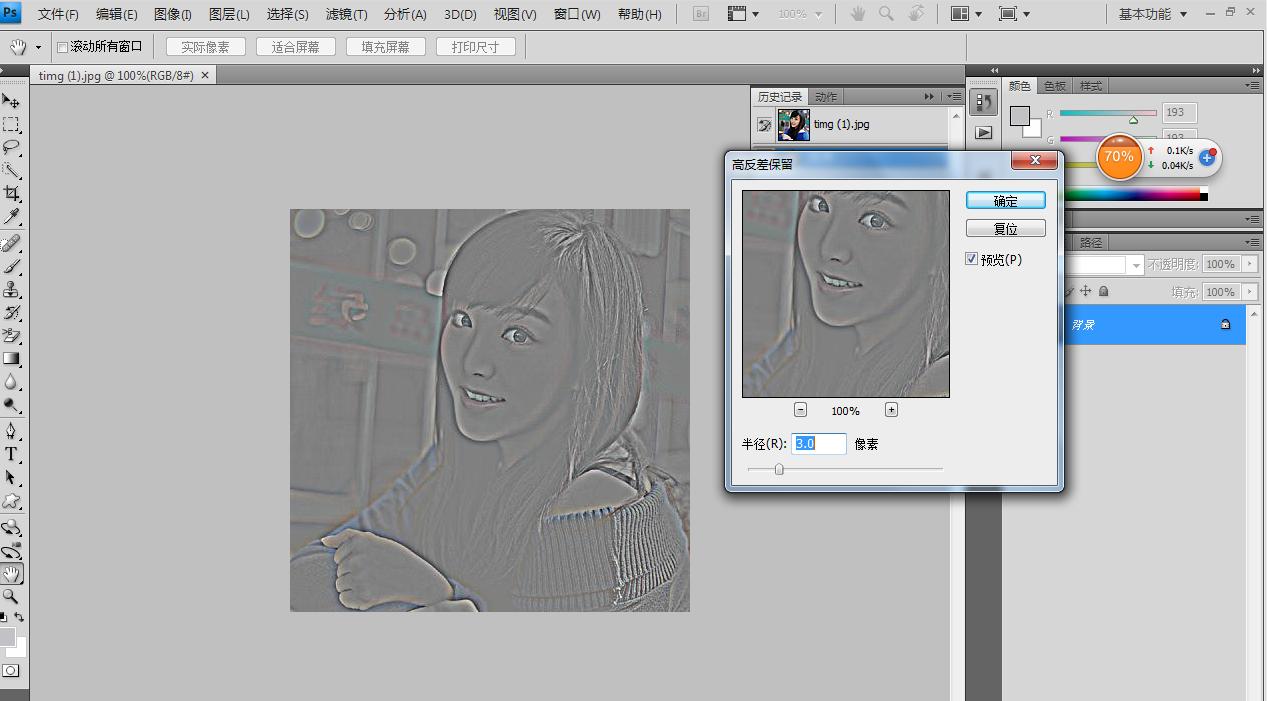This screenshot has height=701, width=1267.
Task: Click the zoom out minus button in the preview
Action: (800, 410)
